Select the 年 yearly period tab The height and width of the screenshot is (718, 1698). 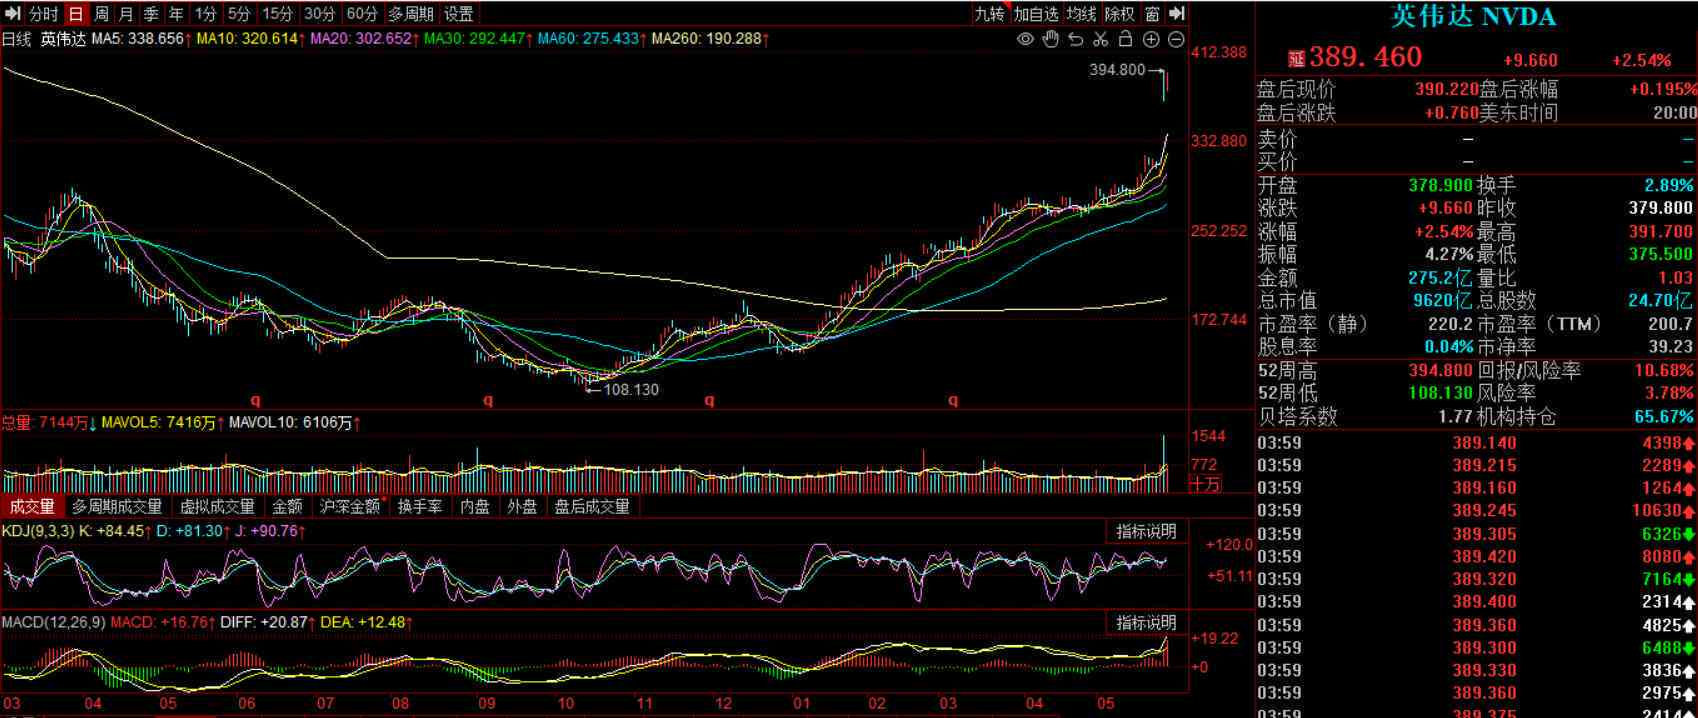176,14
